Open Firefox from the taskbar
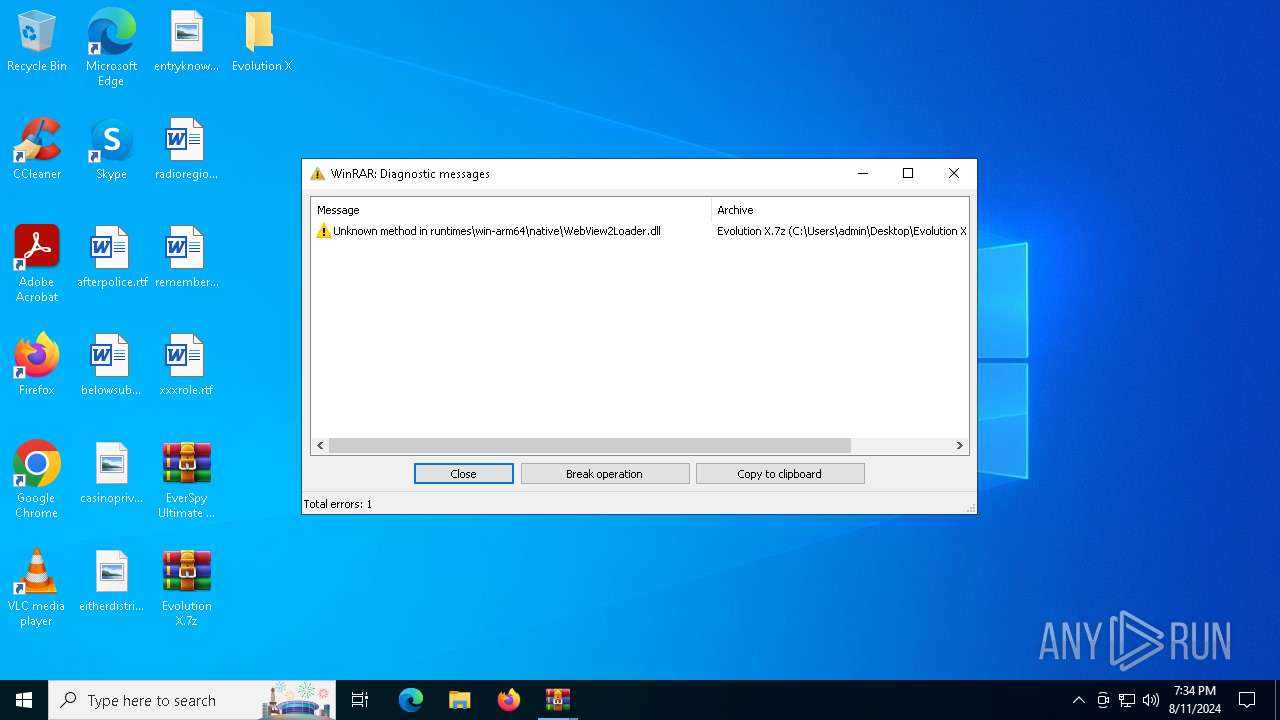Image resolution: width=1280 pixels, height=720 pixels. pos(509,700)
